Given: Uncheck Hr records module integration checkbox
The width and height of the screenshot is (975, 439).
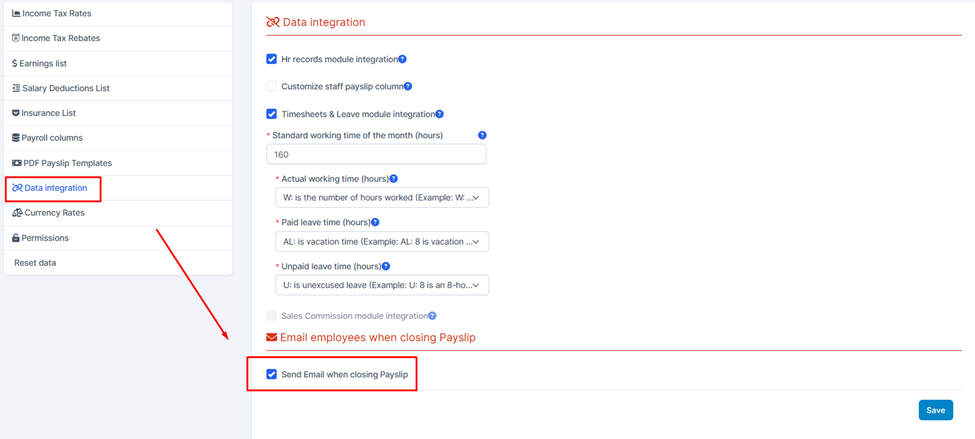Looking at the screenshot, I should 271,59.
